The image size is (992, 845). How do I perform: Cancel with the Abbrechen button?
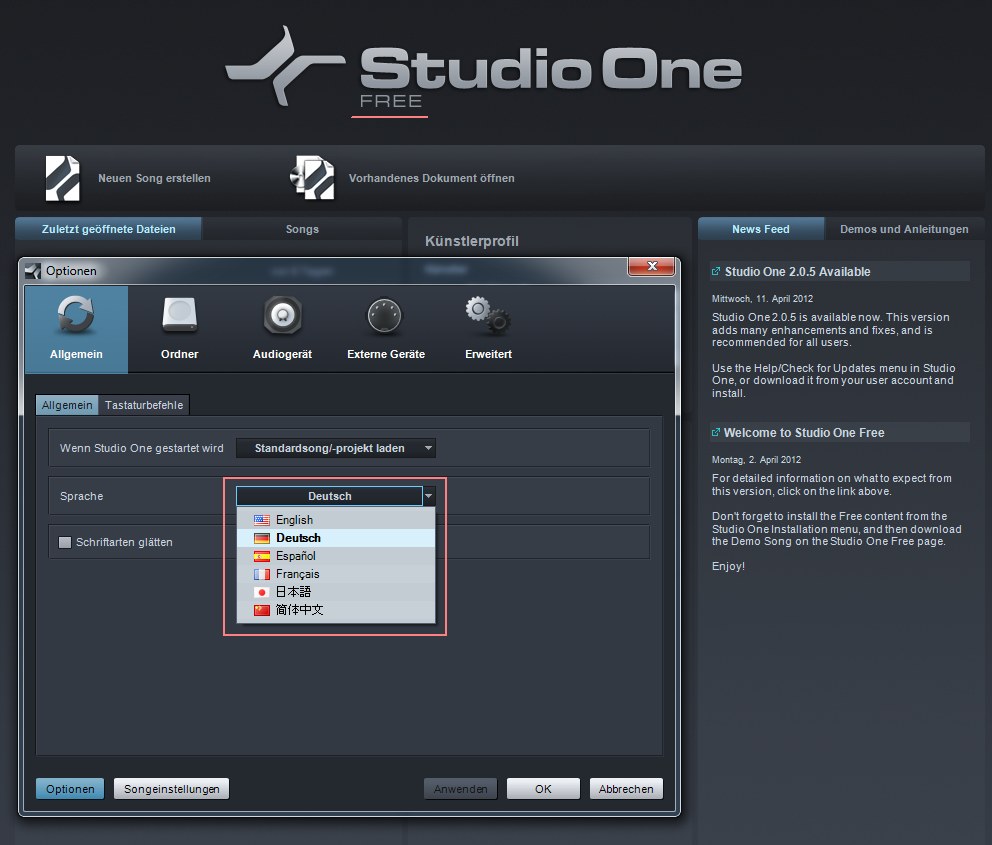click(x=626, y=789)
